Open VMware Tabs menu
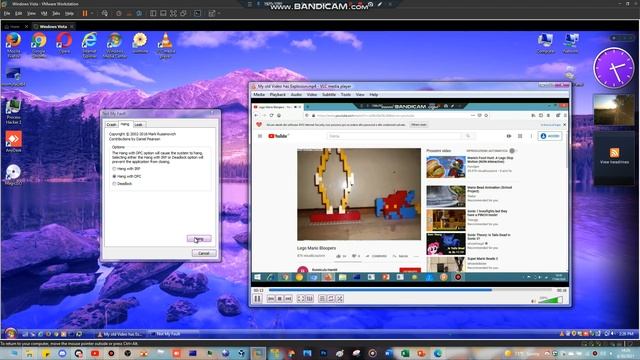Viewport: 640px width, 360px height. pos(56,13)
